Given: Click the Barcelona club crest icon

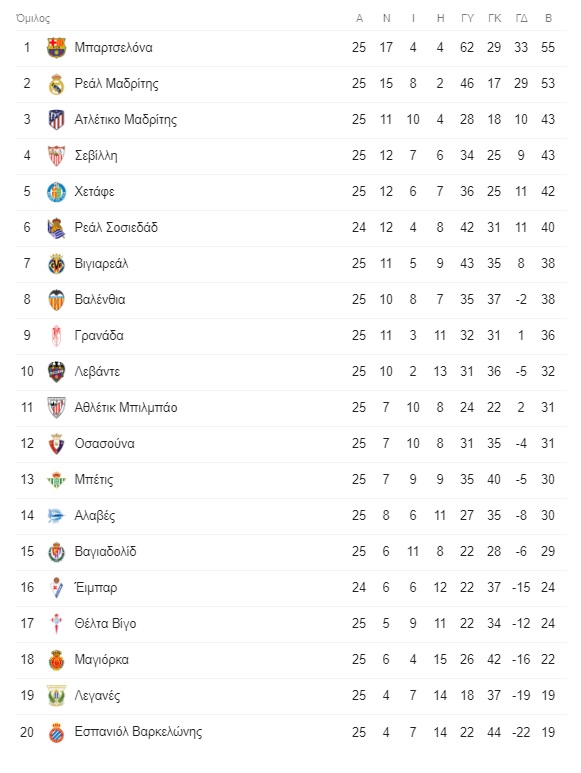Looking at the screenshot, I should [56, 48].
